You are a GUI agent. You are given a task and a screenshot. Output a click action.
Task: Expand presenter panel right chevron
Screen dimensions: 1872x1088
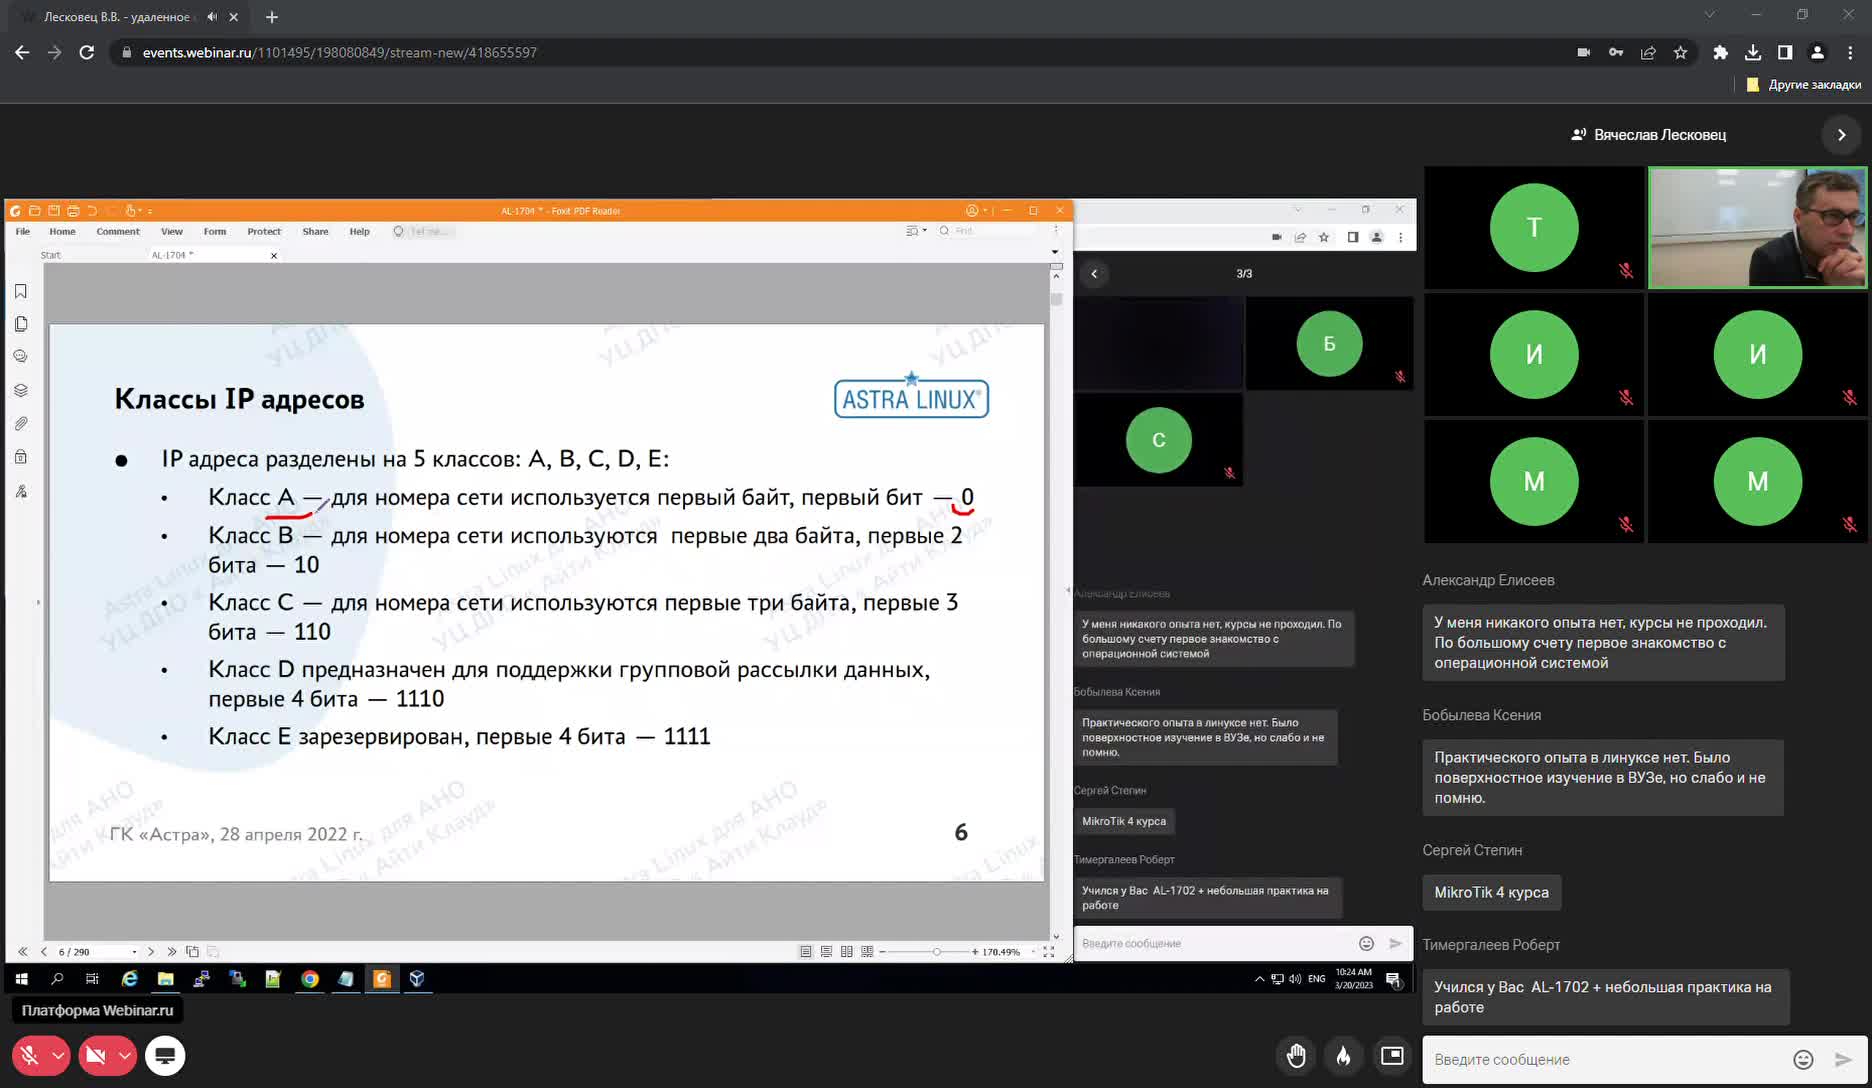[1841, 135]
